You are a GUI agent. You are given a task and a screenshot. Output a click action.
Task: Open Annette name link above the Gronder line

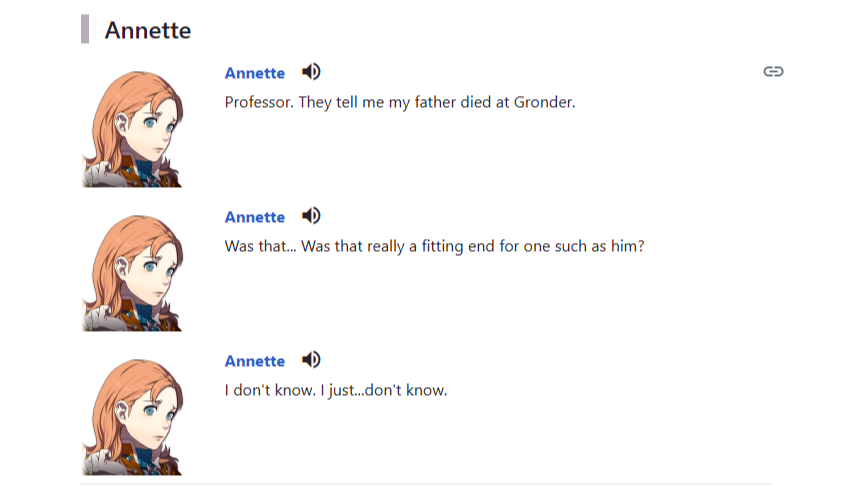pos(254,73)
